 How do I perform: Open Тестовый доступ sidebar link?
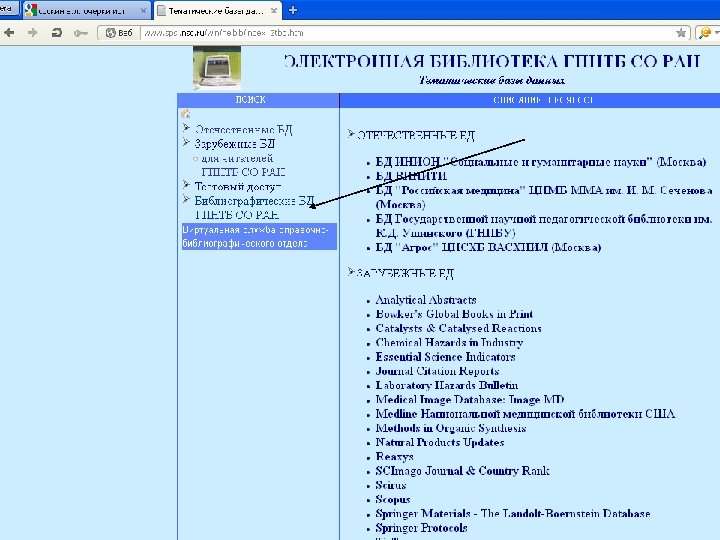pyautogui.click(x=238, y=187)
